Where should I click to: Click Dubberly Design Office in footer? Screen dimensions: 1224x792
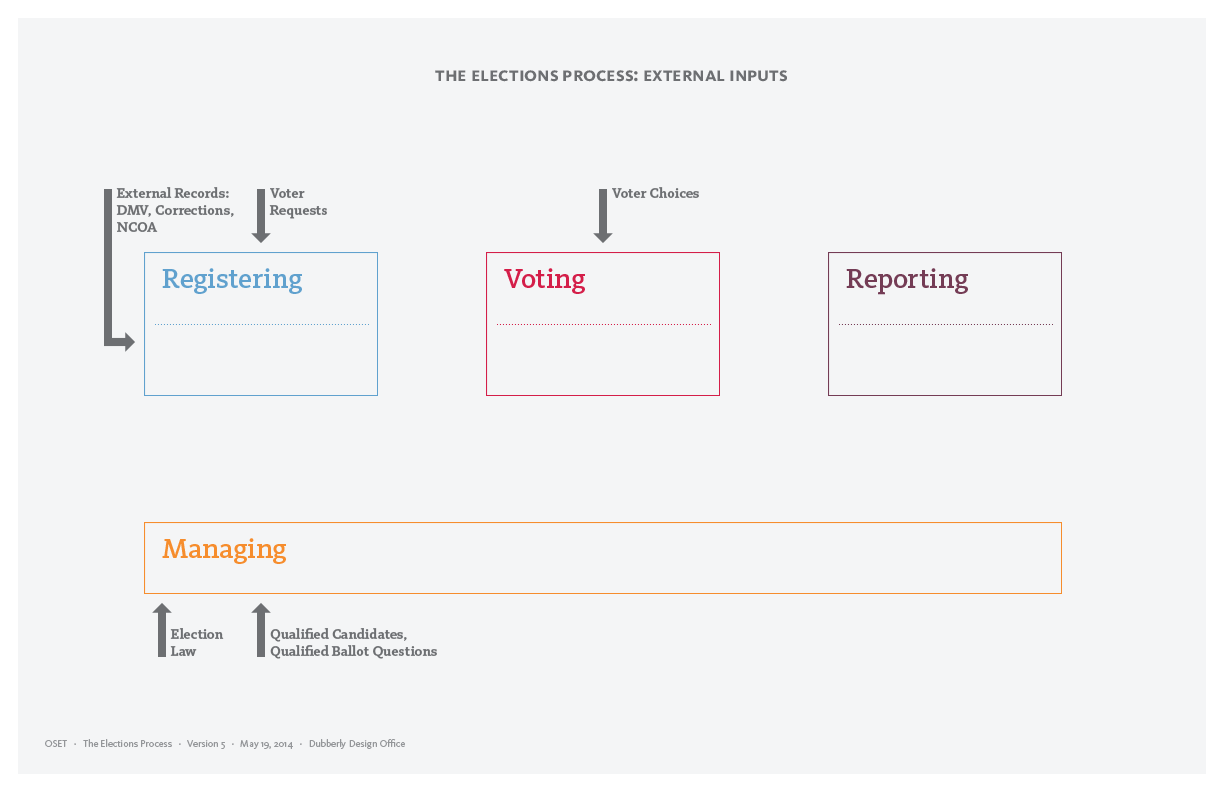click(x=357, y=744)
